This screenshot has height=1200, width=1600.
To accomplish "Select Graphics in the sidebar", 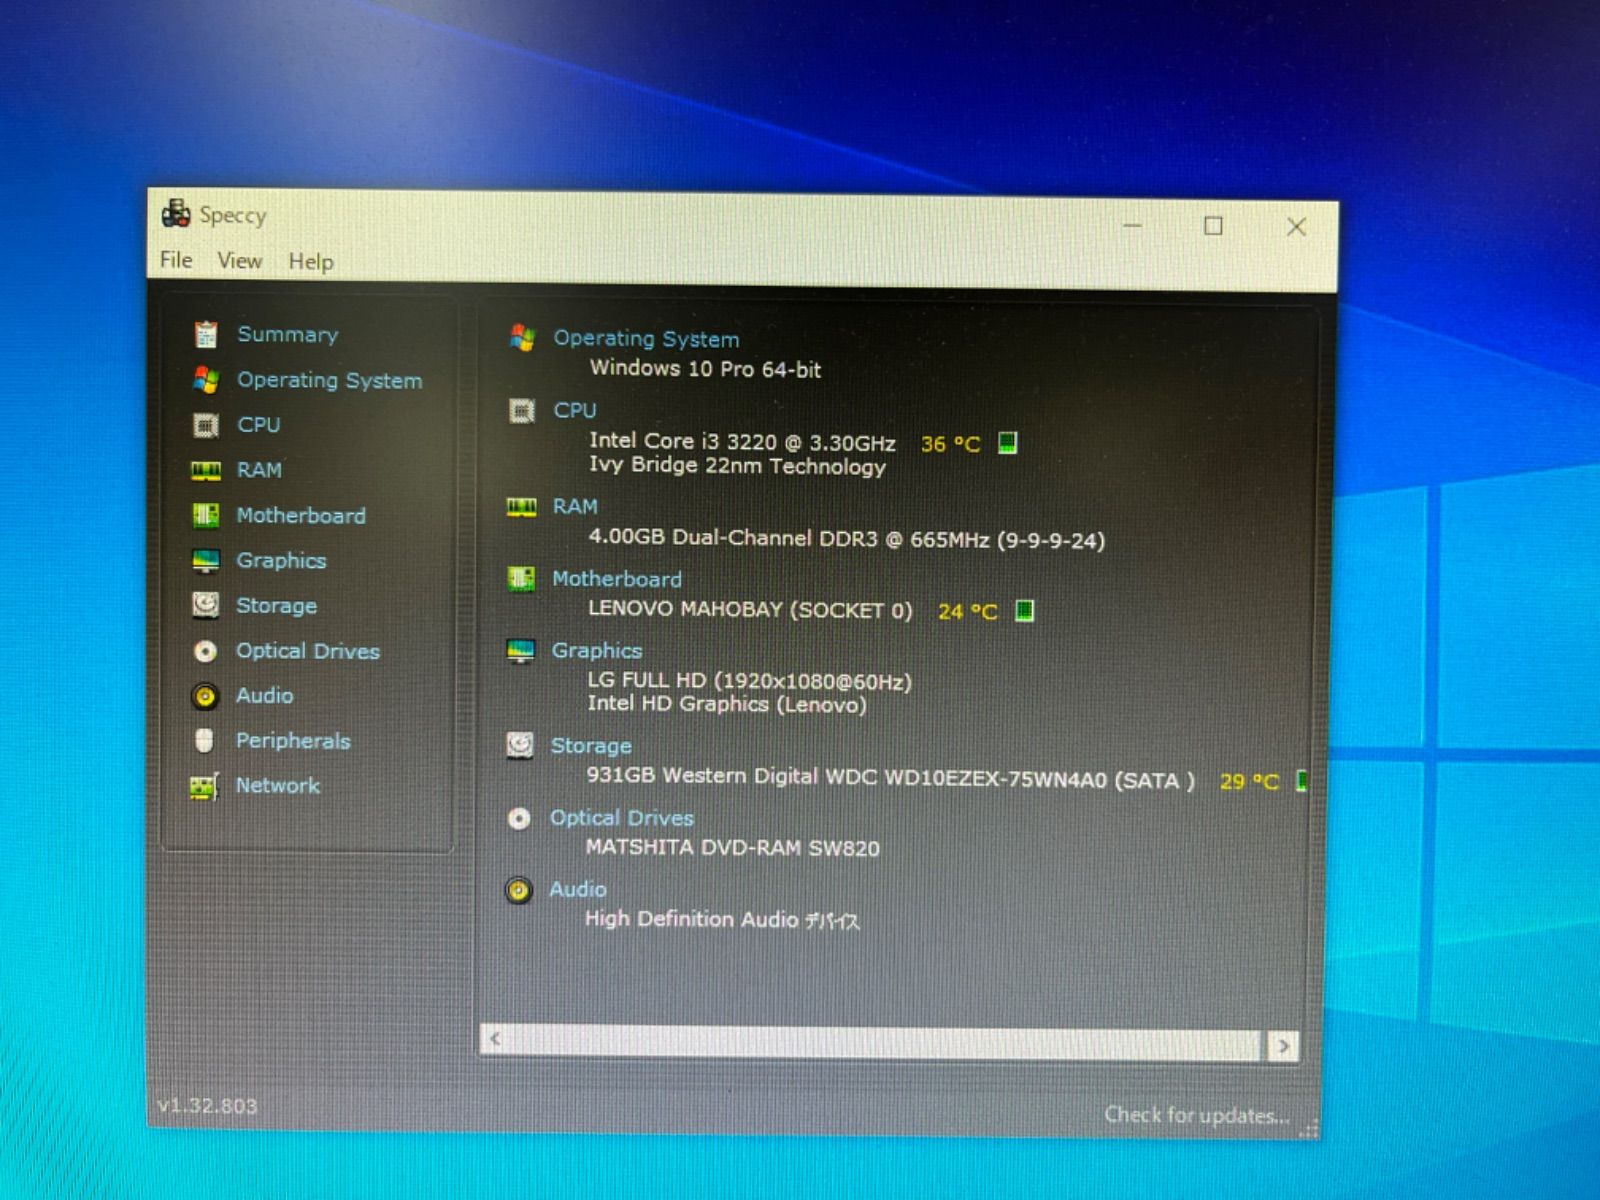I will tap(281, 560).
